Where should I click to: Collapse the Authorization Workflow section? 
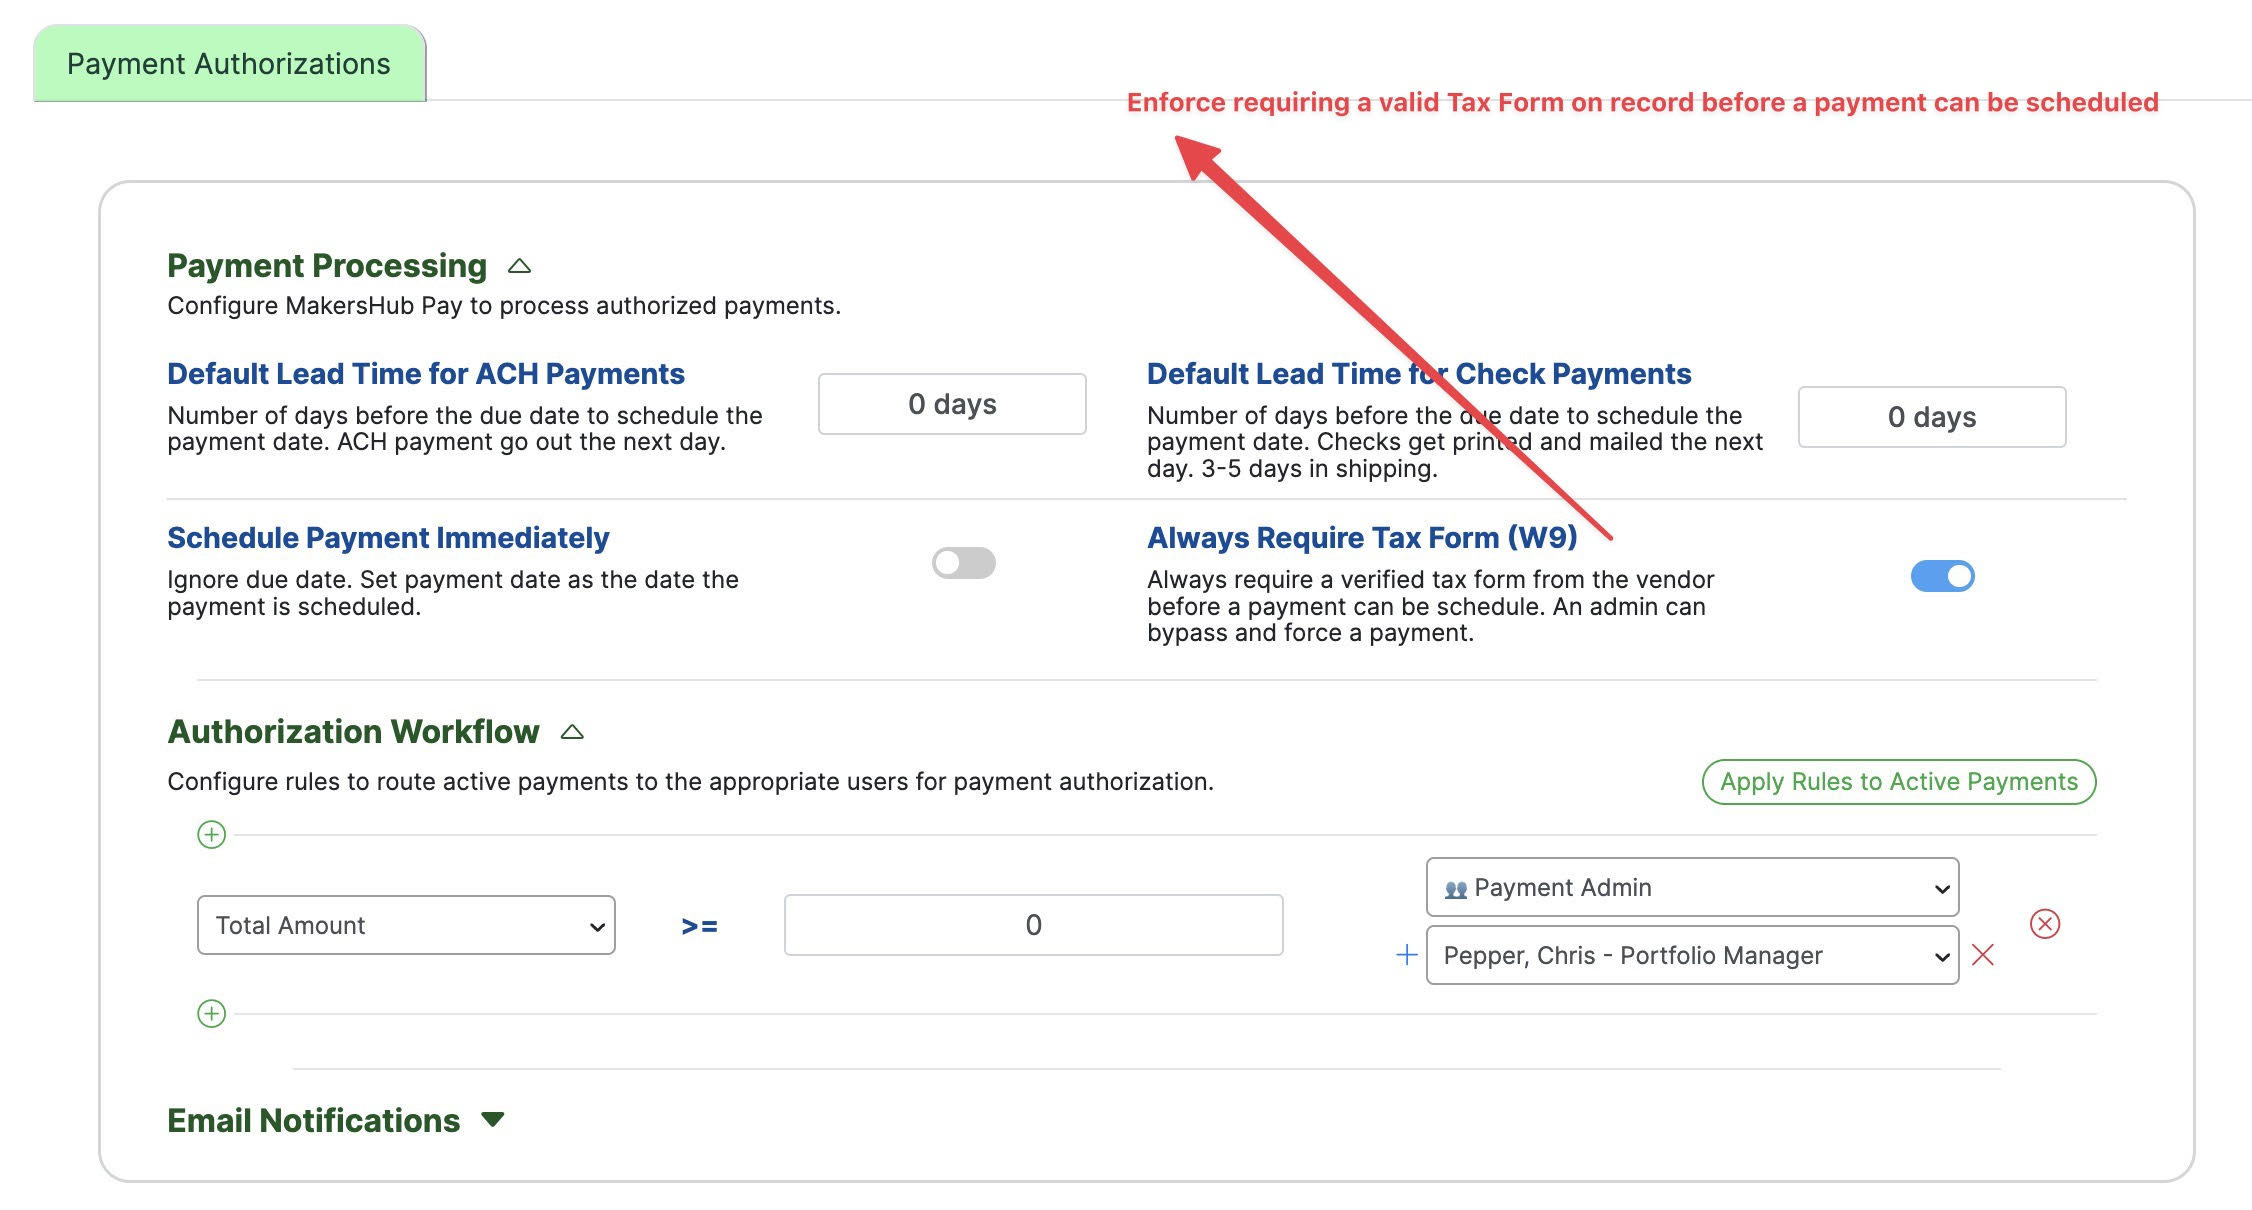pos(572,732)
